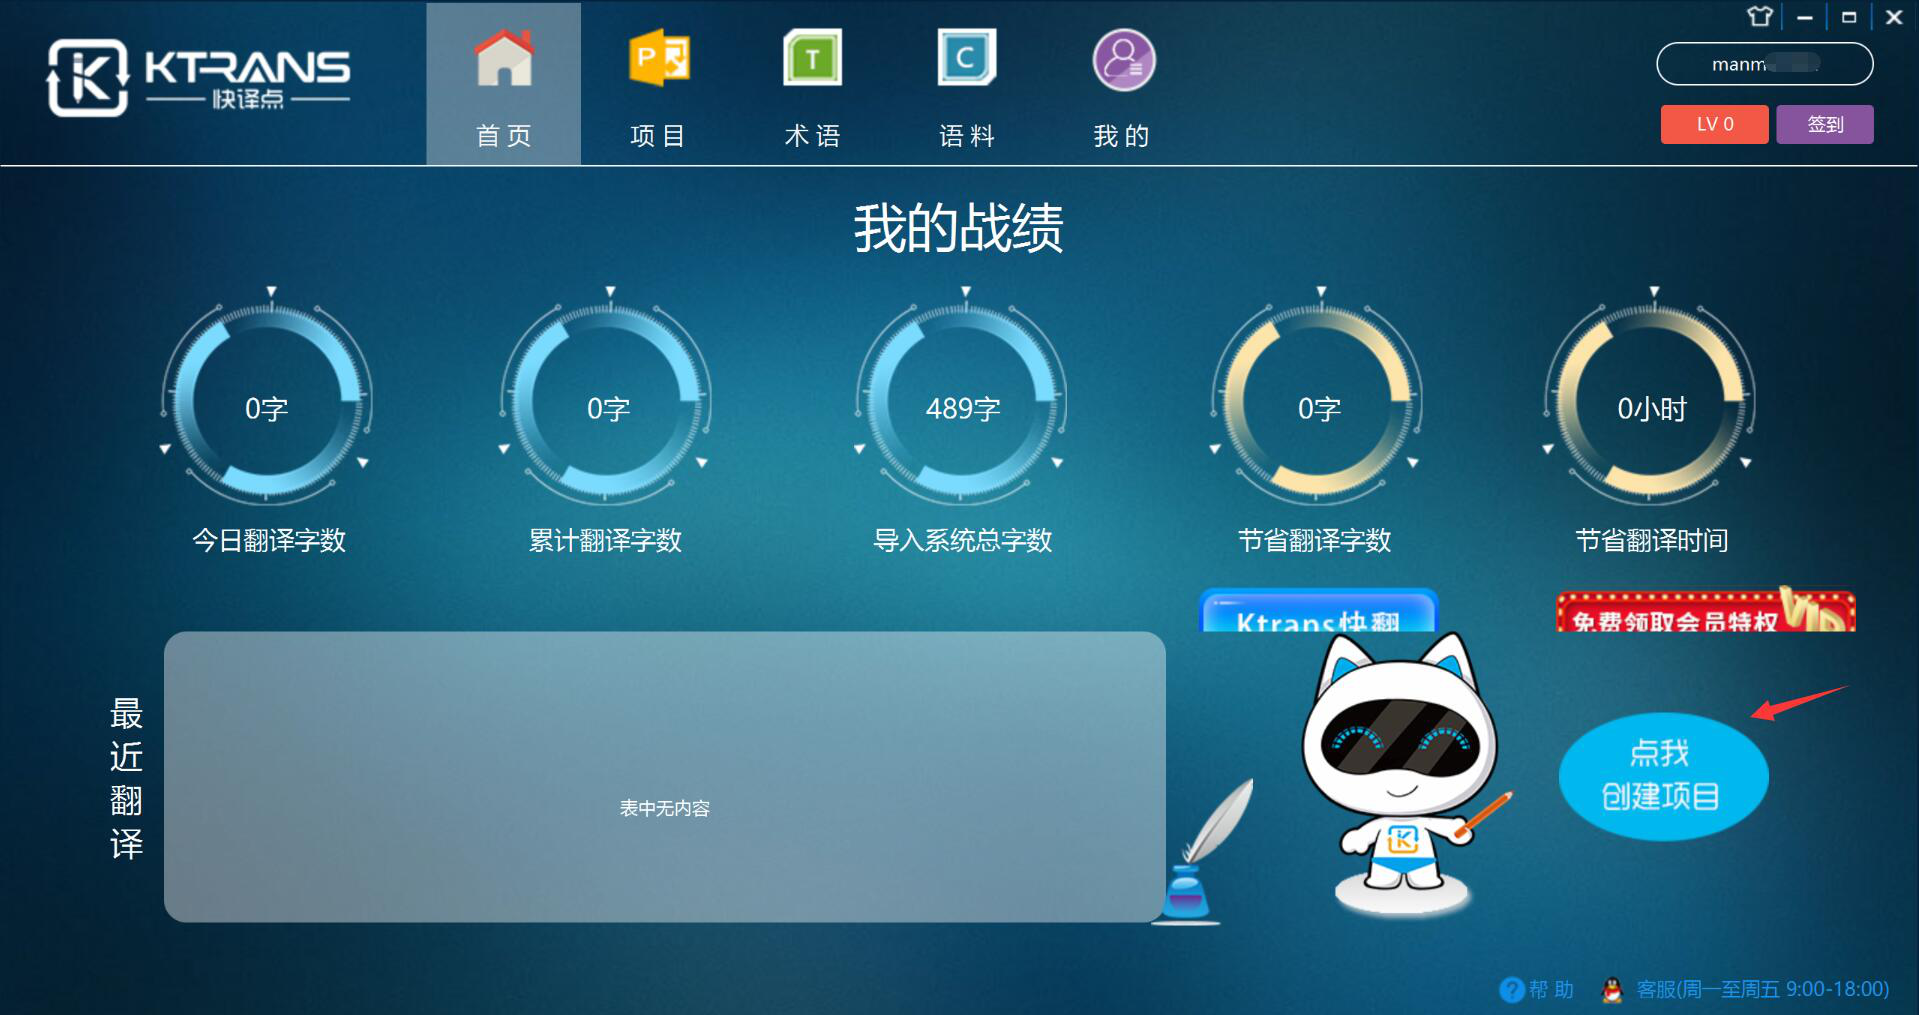Open the 术语 terminology tab
1919x1015 pixels.
pyautogui.click(x=812, y=84)
